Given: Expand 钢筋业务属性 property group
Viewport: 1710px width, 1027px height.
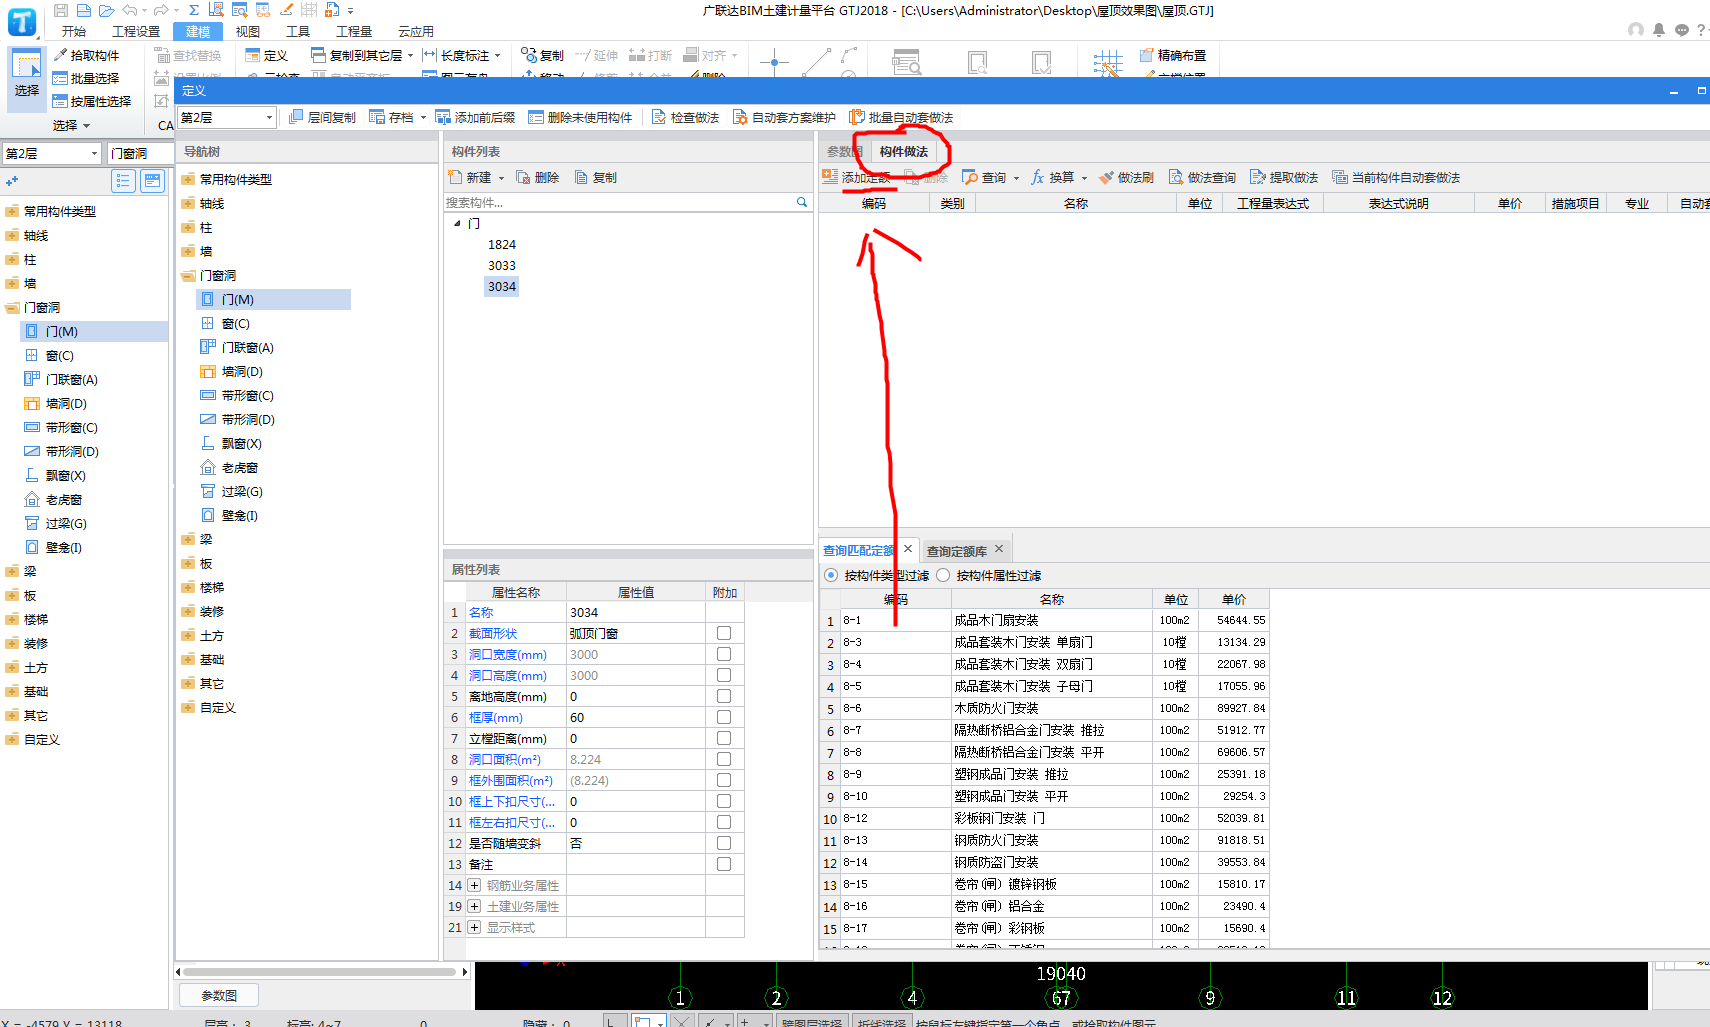Looking at the screenshot, I should coord(475,885).
